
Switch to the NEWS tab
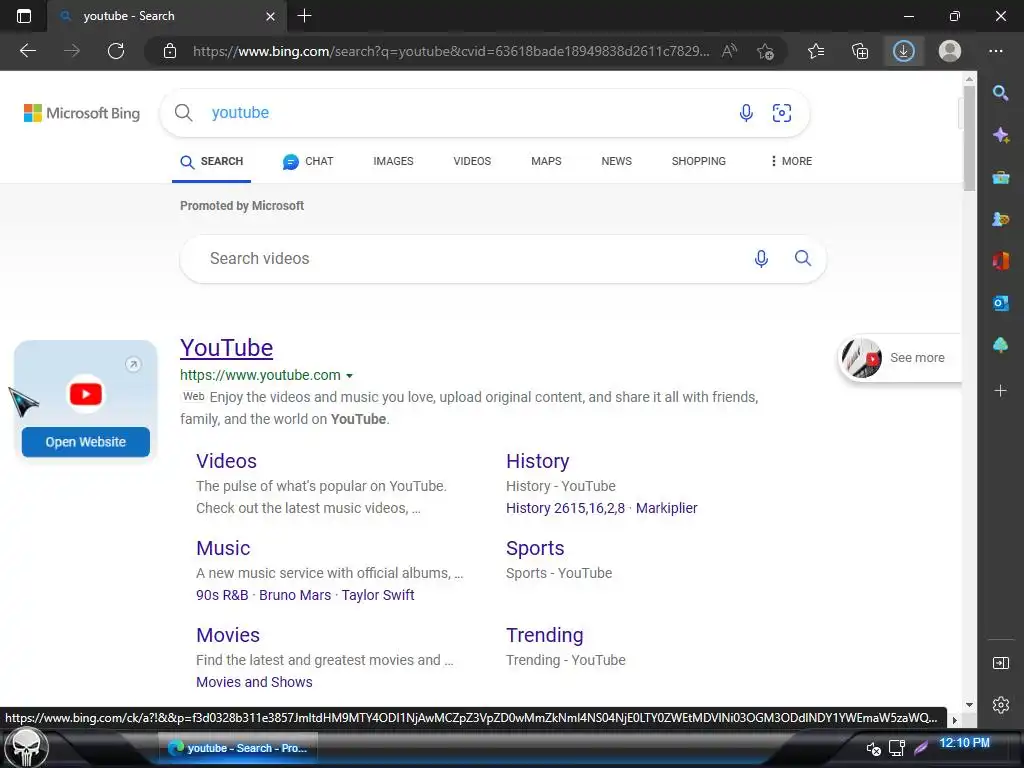click(x=616, y=161)
